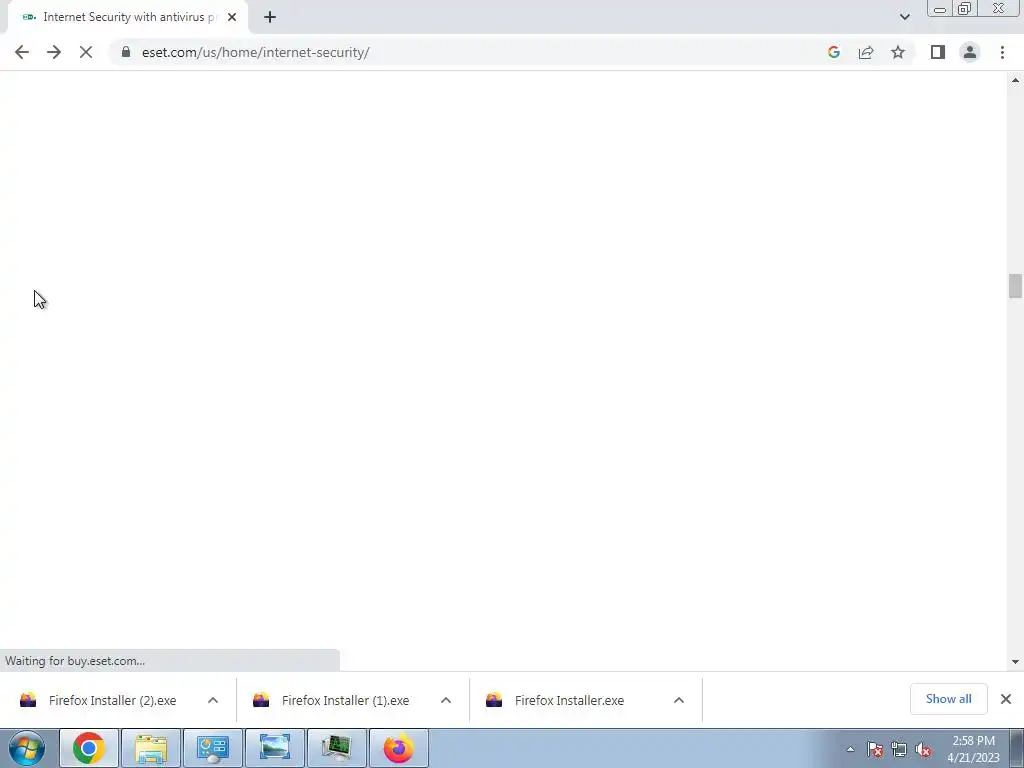
Task: Show hidden system tray icons
Action: [x=850, y=749]
